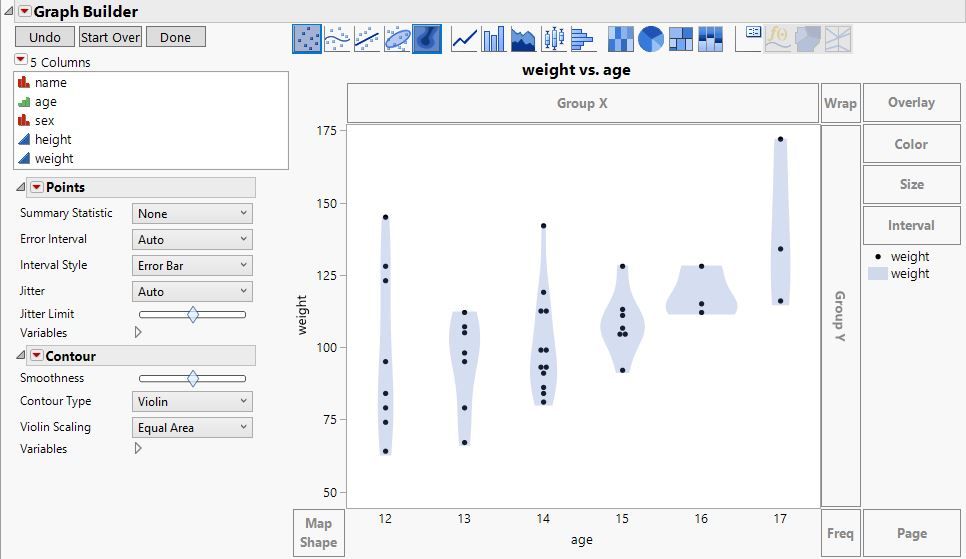Select the sex column in the list
Viewport: 966px width, 559px height.
coord(44,120)
